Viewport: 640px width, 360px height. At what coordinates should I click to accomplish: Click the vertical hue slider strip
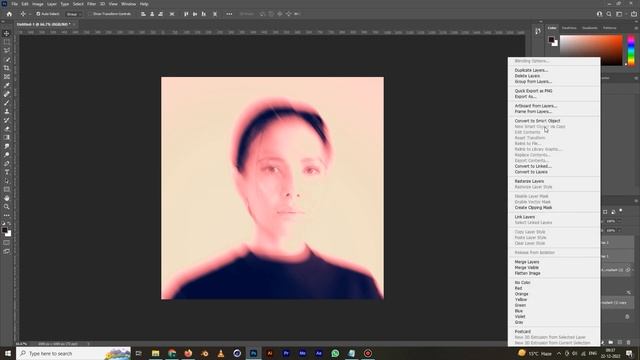click(x=631, y=50)
